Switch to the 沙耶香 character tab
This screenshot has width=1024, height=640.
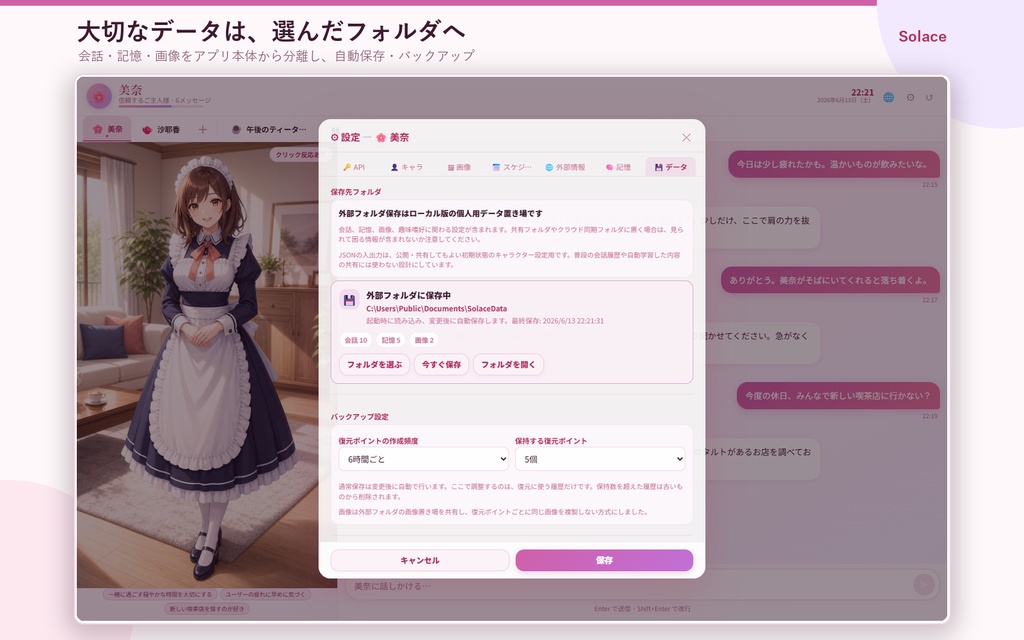pos(161,129)
